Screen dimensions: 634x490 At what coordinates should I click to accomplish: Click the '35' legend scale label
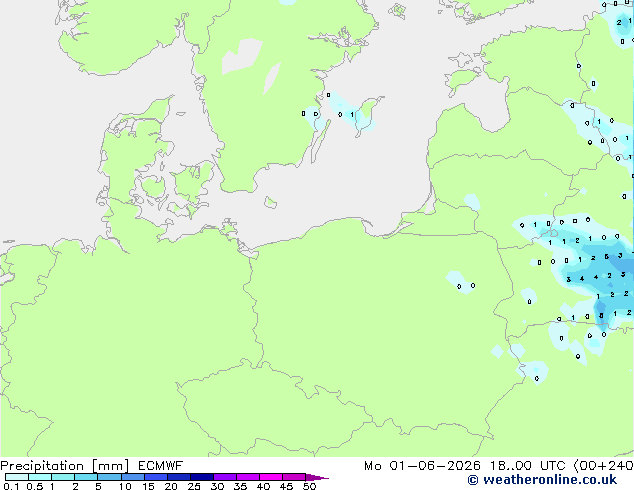click(x=240, y=486)
